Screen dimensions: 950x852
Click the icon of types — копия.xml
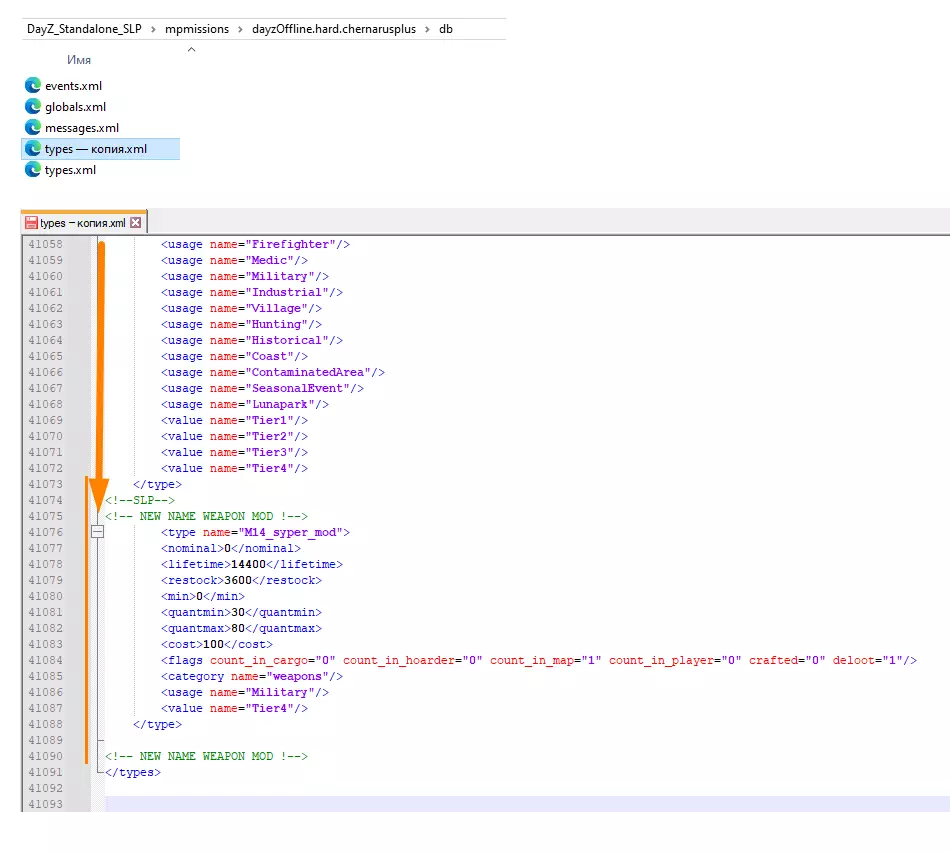pyautogui.click(x=32, y=149)
